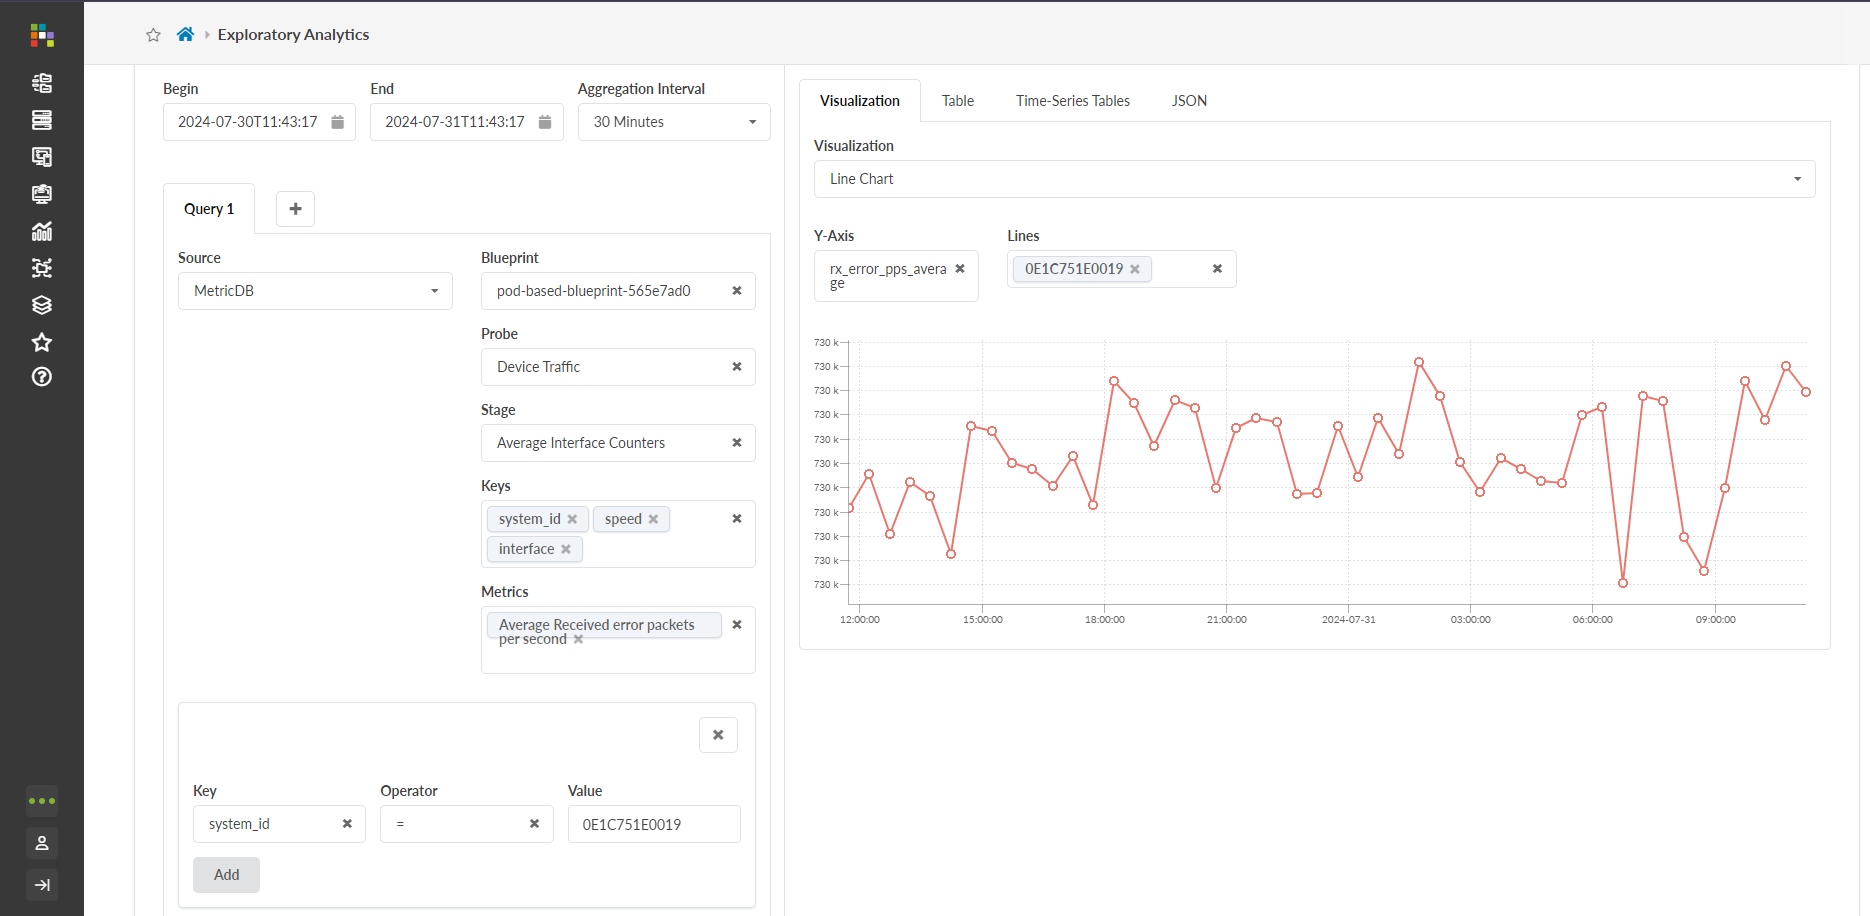Go to home via breadcrumb house icon
Viewport: 1870px width, 916px height.
point(185,35)
